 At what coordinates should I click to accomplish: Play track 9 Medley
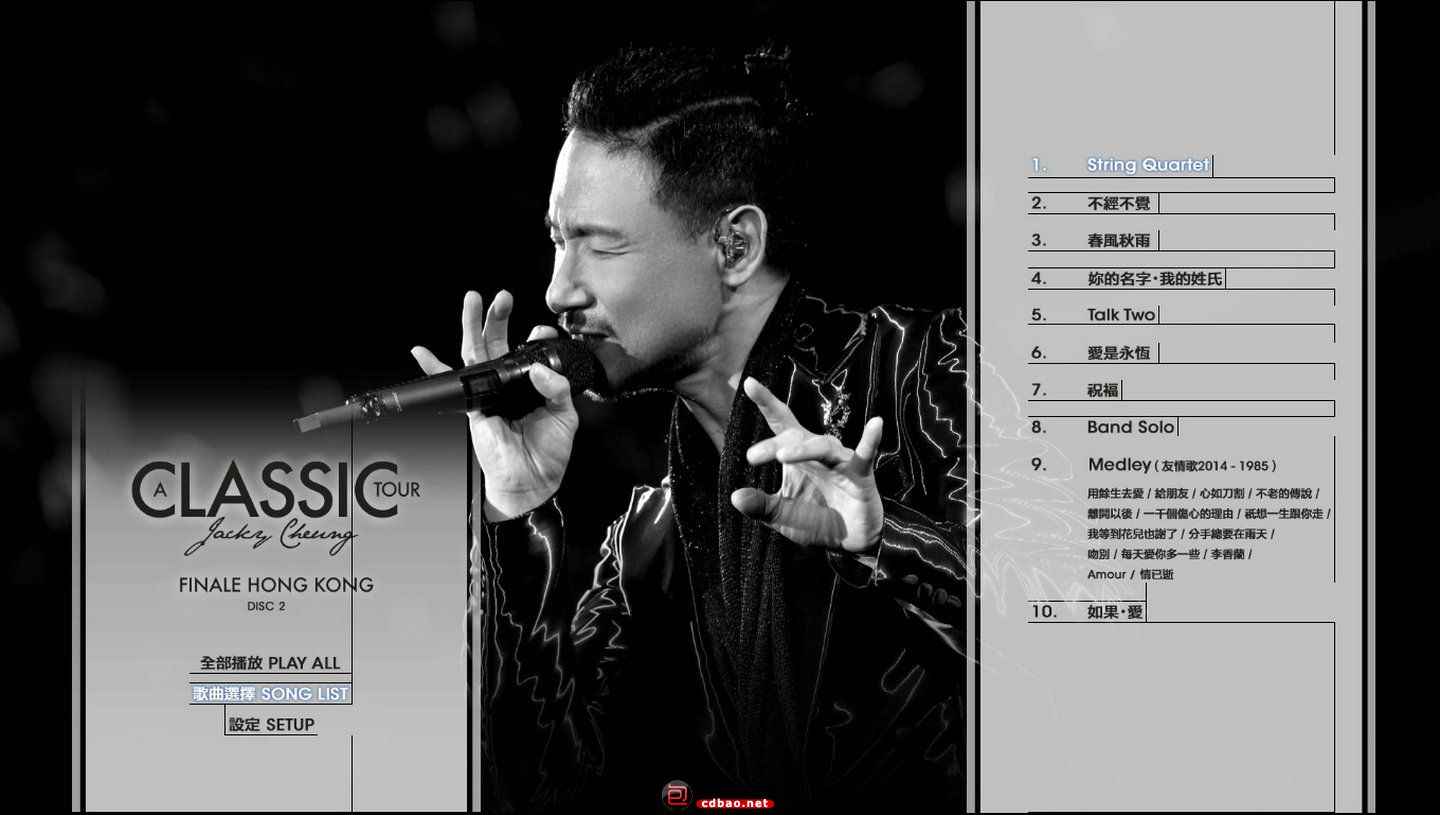(x=1154, y=465)
